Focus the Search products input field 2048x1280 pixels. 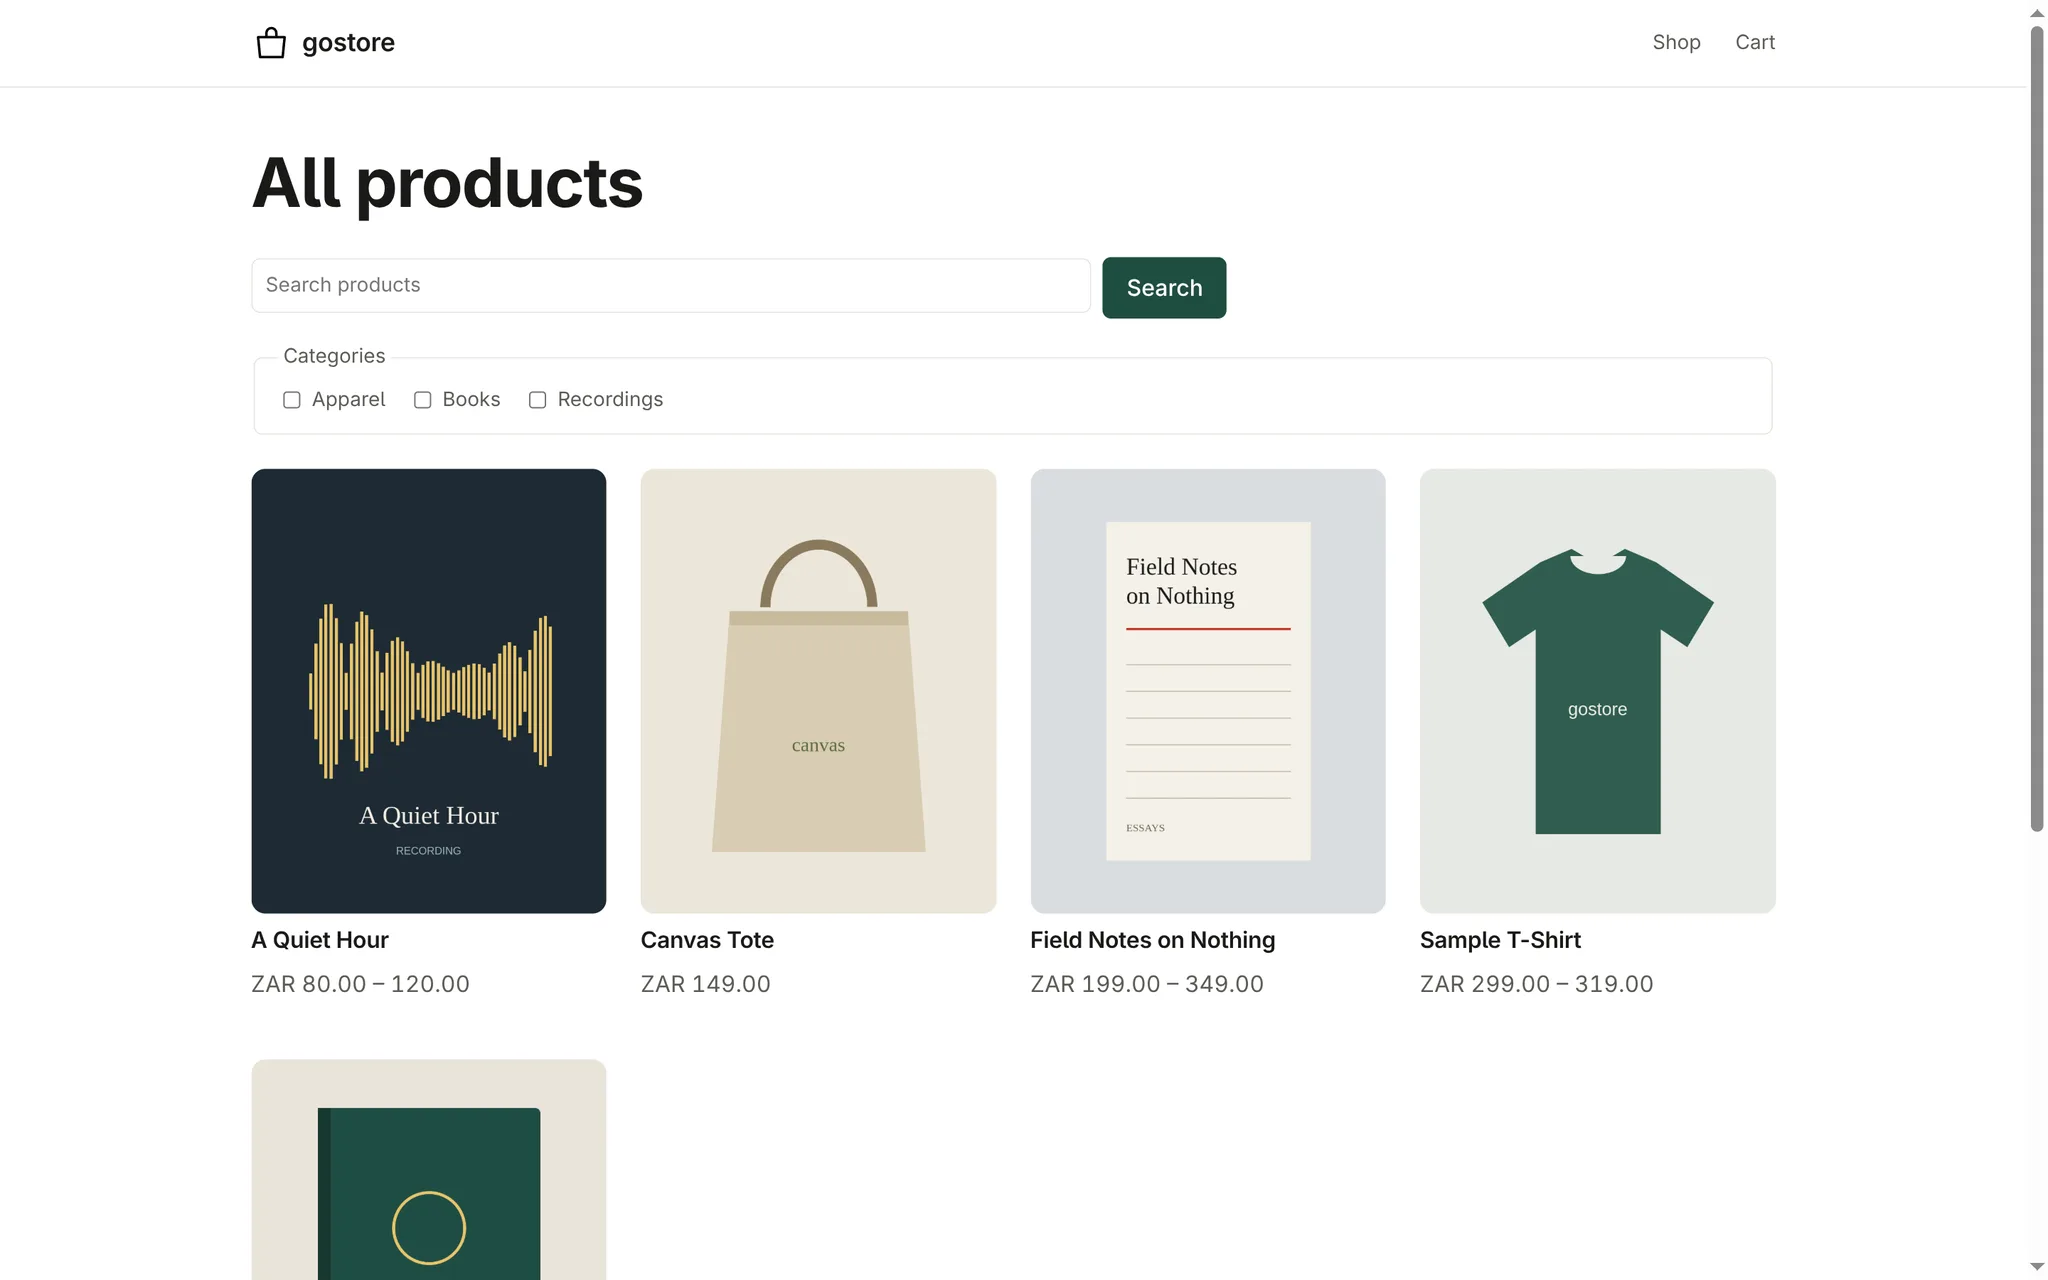(x=671, y=286)
